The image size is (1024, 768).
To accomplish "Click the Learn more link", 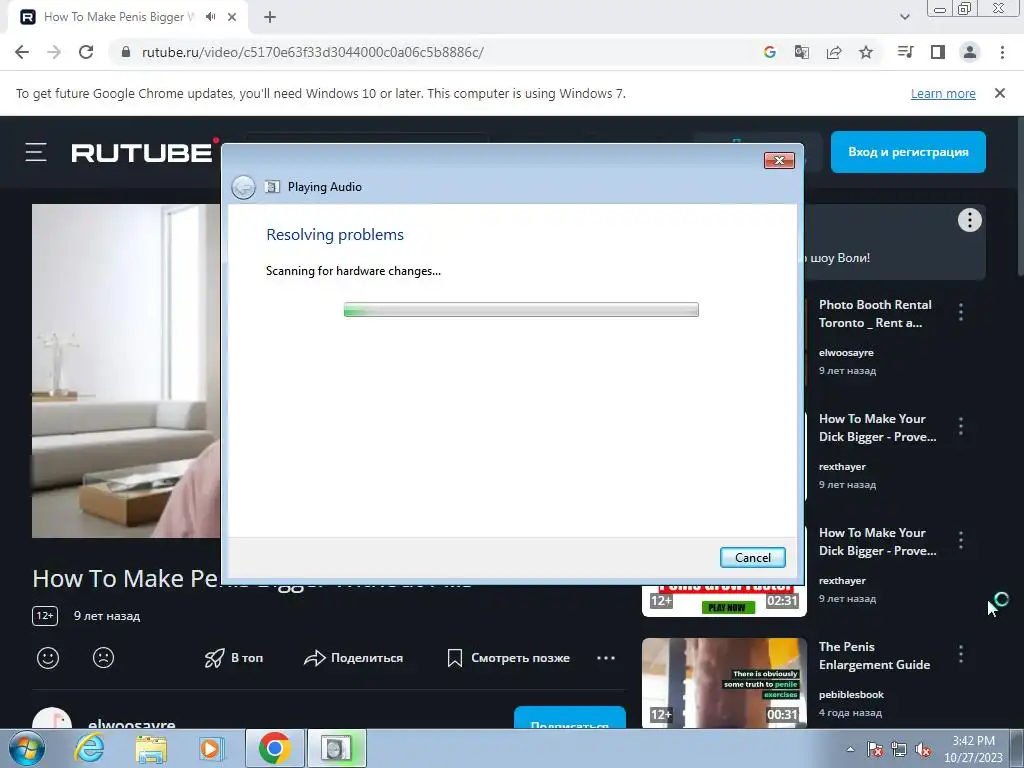I will tap(943, 93).
